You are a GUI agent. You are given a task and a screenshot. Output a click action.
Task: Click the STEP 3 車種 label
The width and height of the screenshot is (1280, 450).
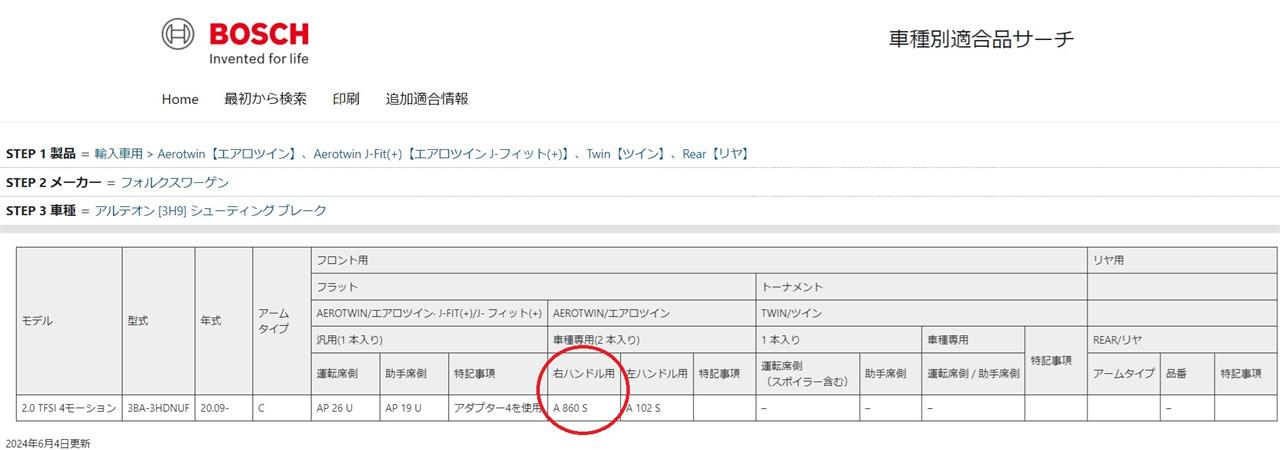click(x=41, y=210)
